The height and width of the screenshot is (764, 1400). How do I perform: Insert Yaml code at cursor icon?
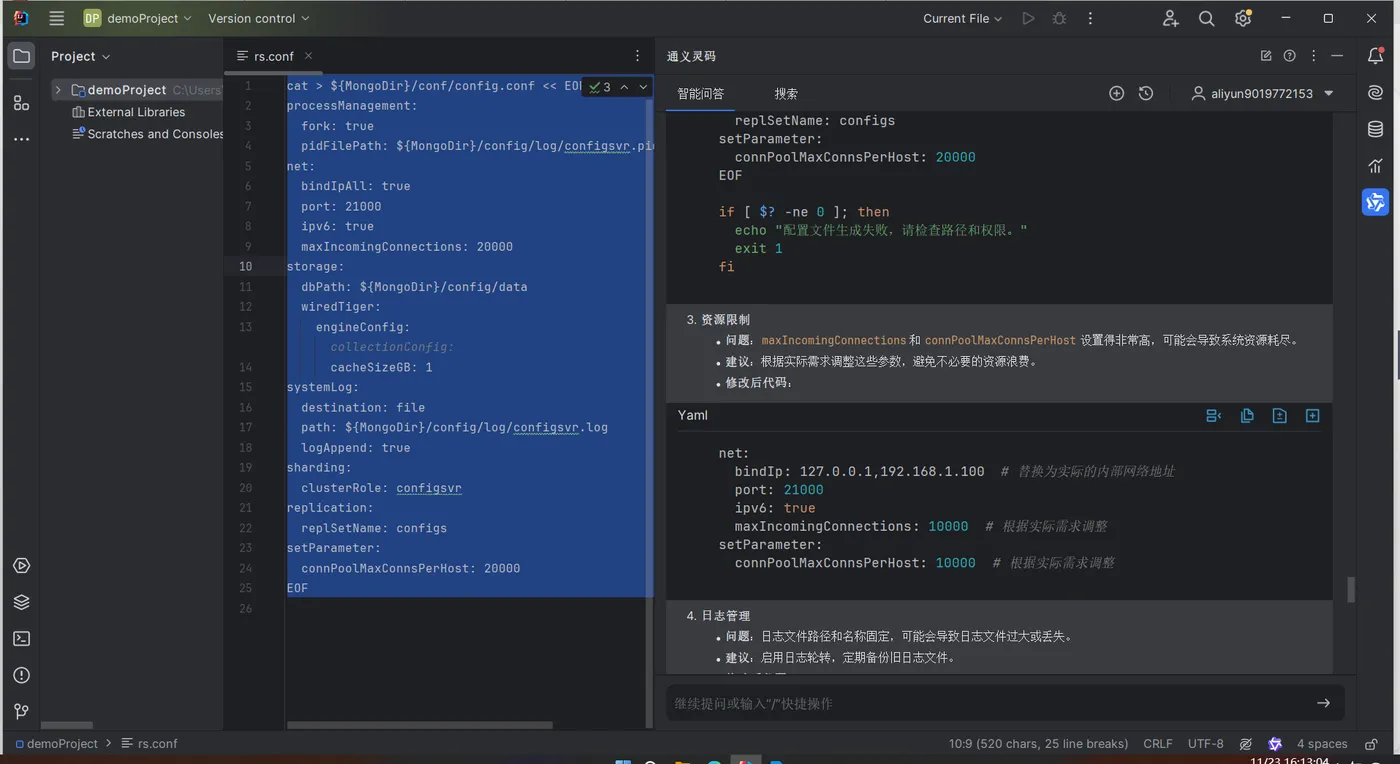pyautogui.click(x=1214, y=415)
